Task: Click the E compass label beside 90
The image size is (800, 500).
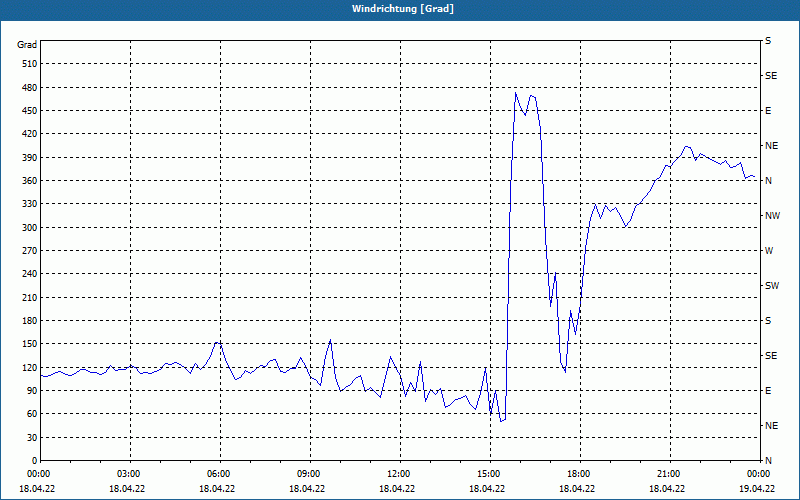Action: 768,391
